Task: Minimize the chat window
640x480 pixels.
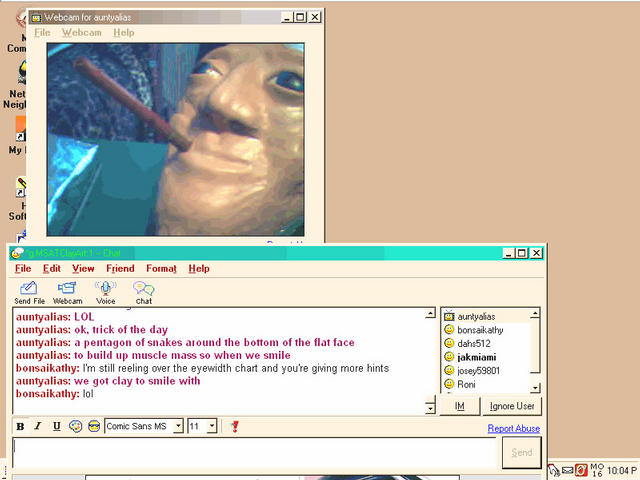Action: 508,253
